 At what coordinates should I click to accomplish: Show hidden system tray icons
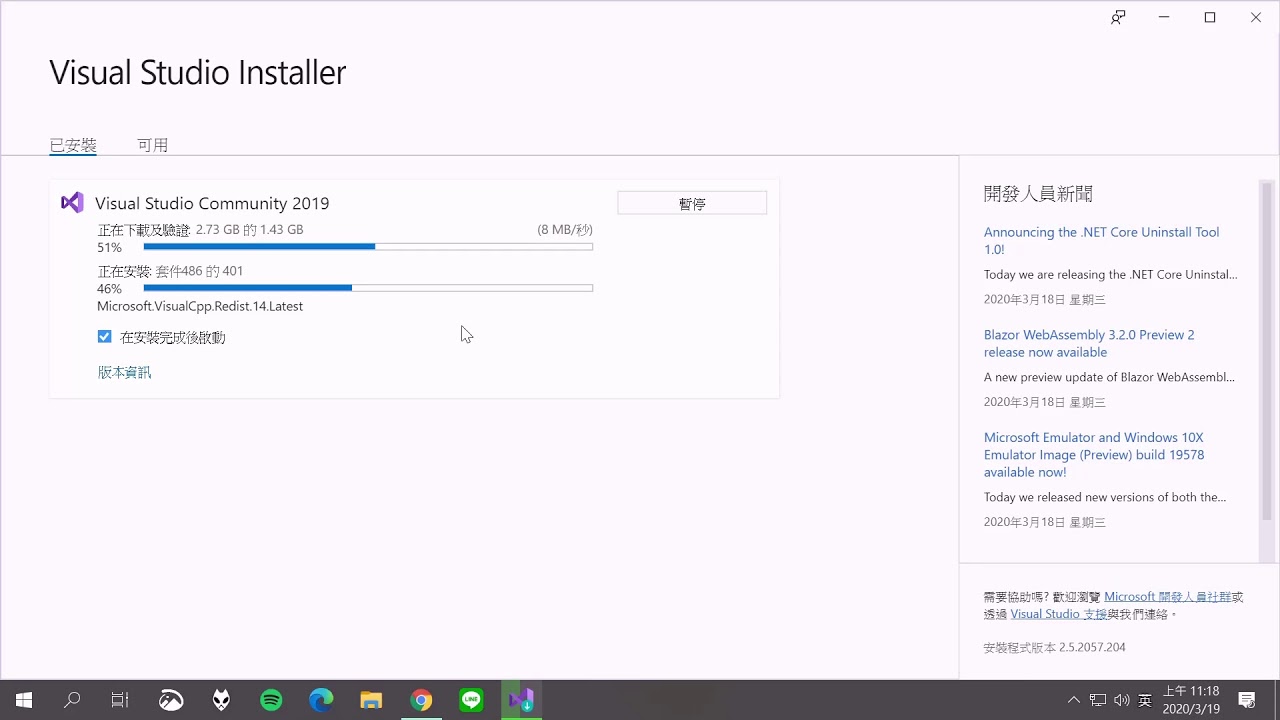(x=1074, y=700)
